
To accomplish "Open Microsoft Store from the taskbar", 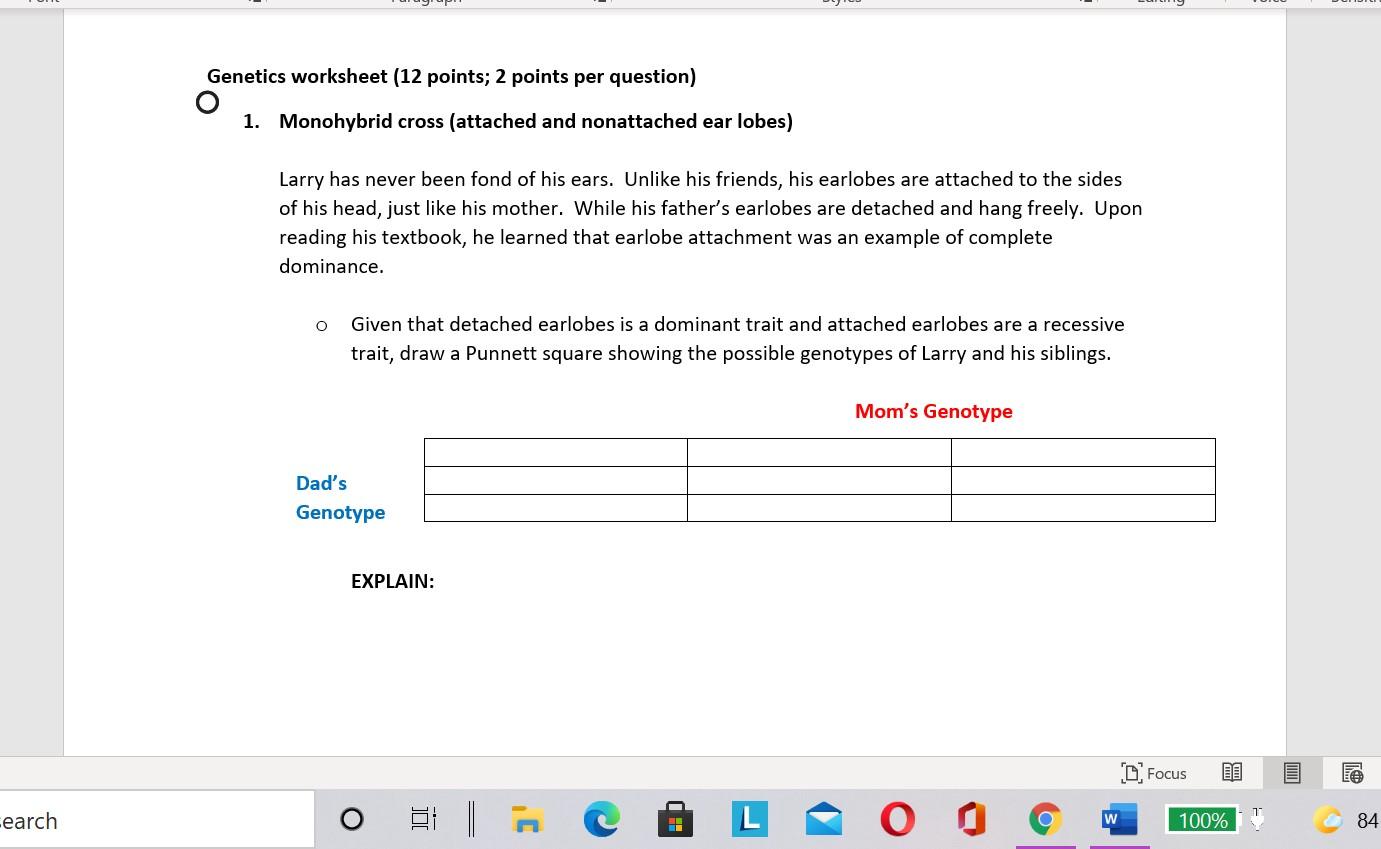I will (675, 820).
